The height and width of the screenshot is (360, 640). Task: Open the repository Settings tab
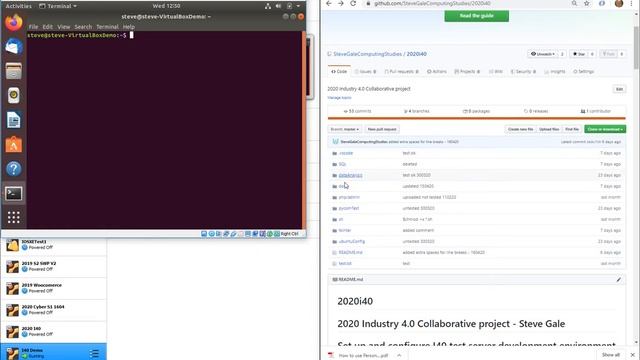coord(583,72)
